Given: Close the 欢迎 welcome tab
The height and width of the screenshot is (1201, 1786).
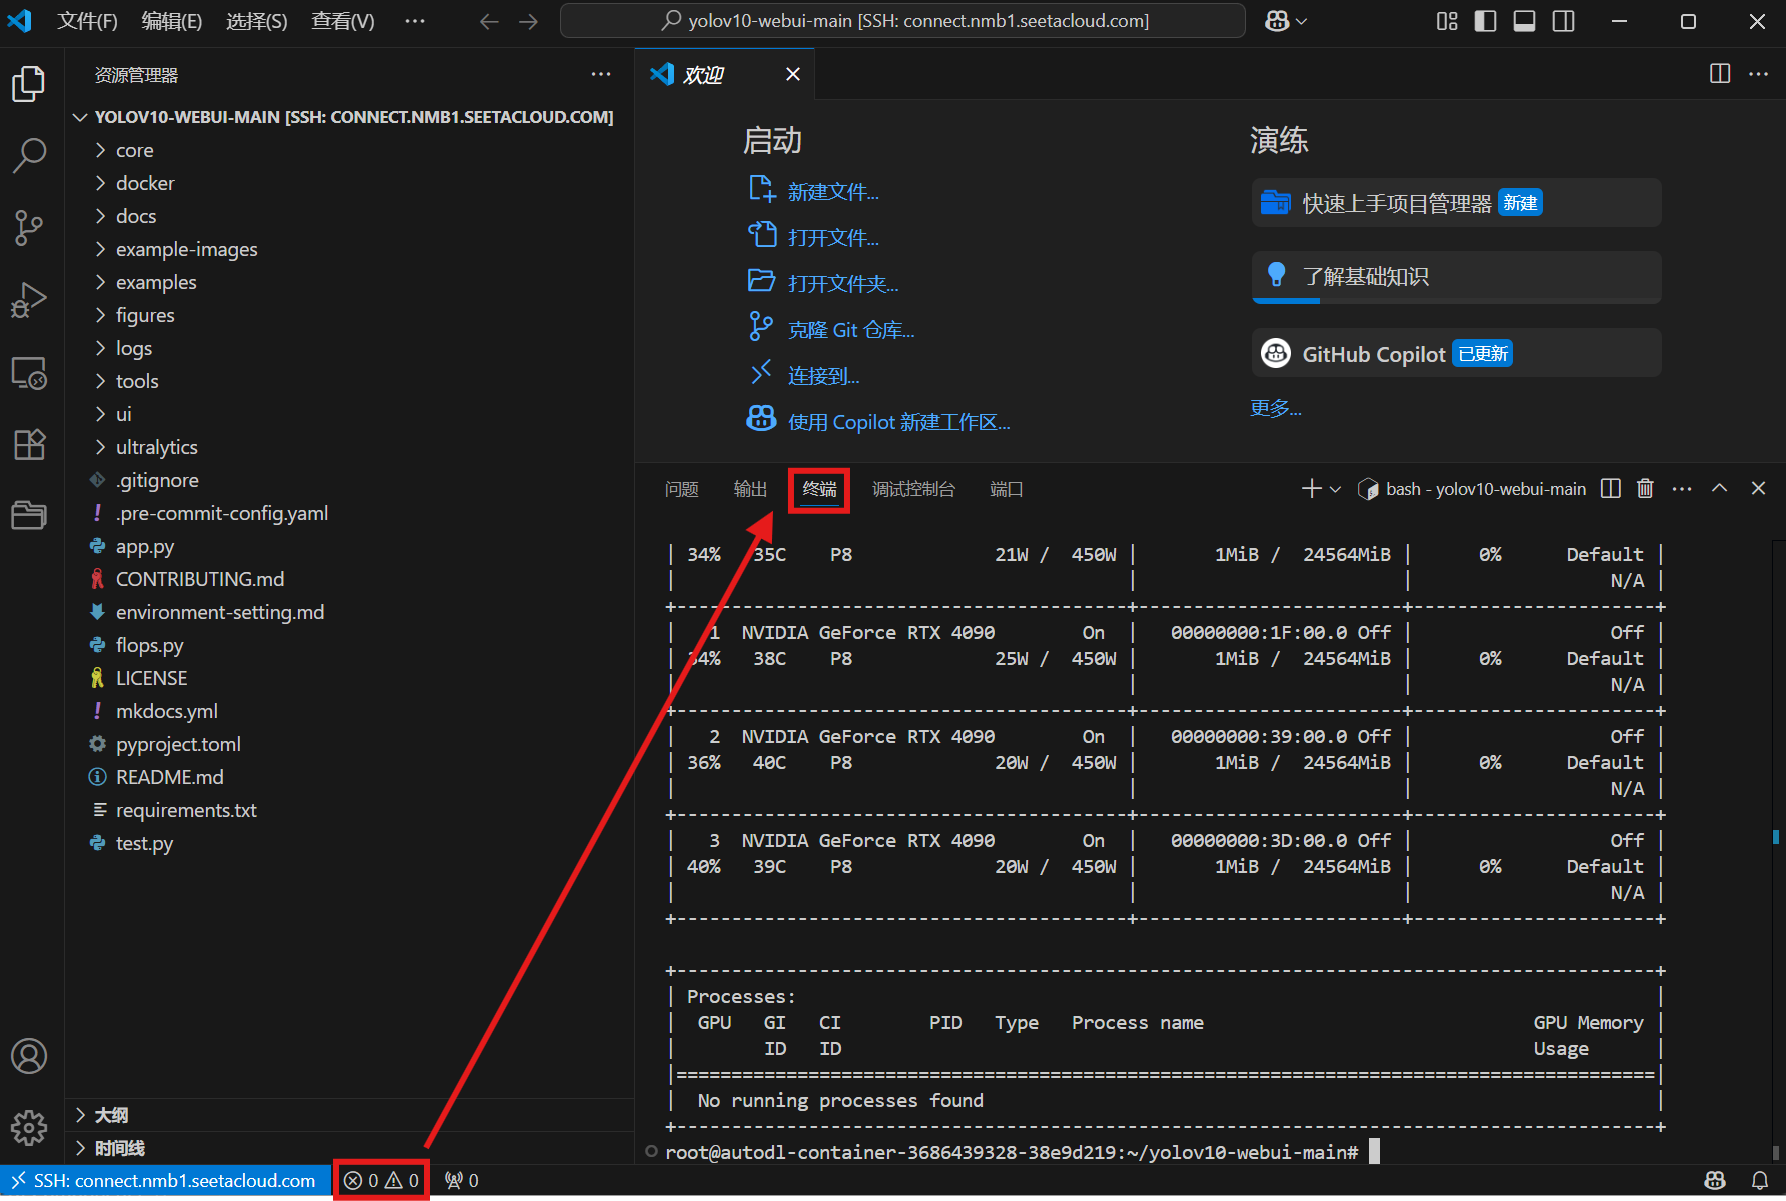Looking at the screenshot, I should pos(793,74).
